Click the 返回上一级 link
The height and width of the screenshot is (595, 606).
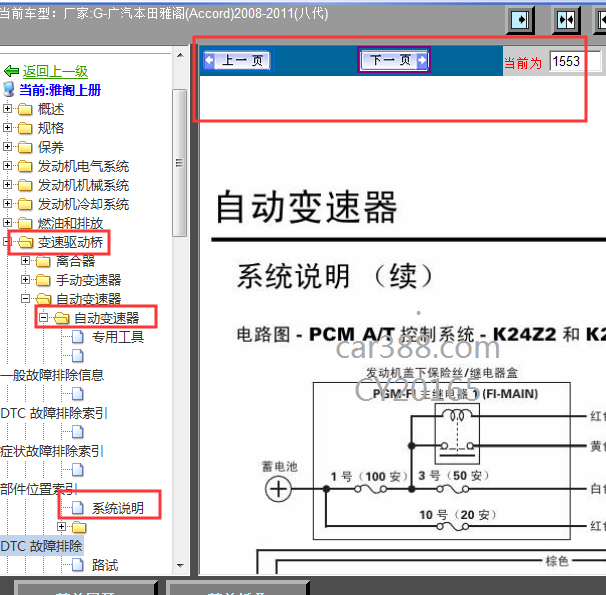pyautogui.click(x=55, y=71)
